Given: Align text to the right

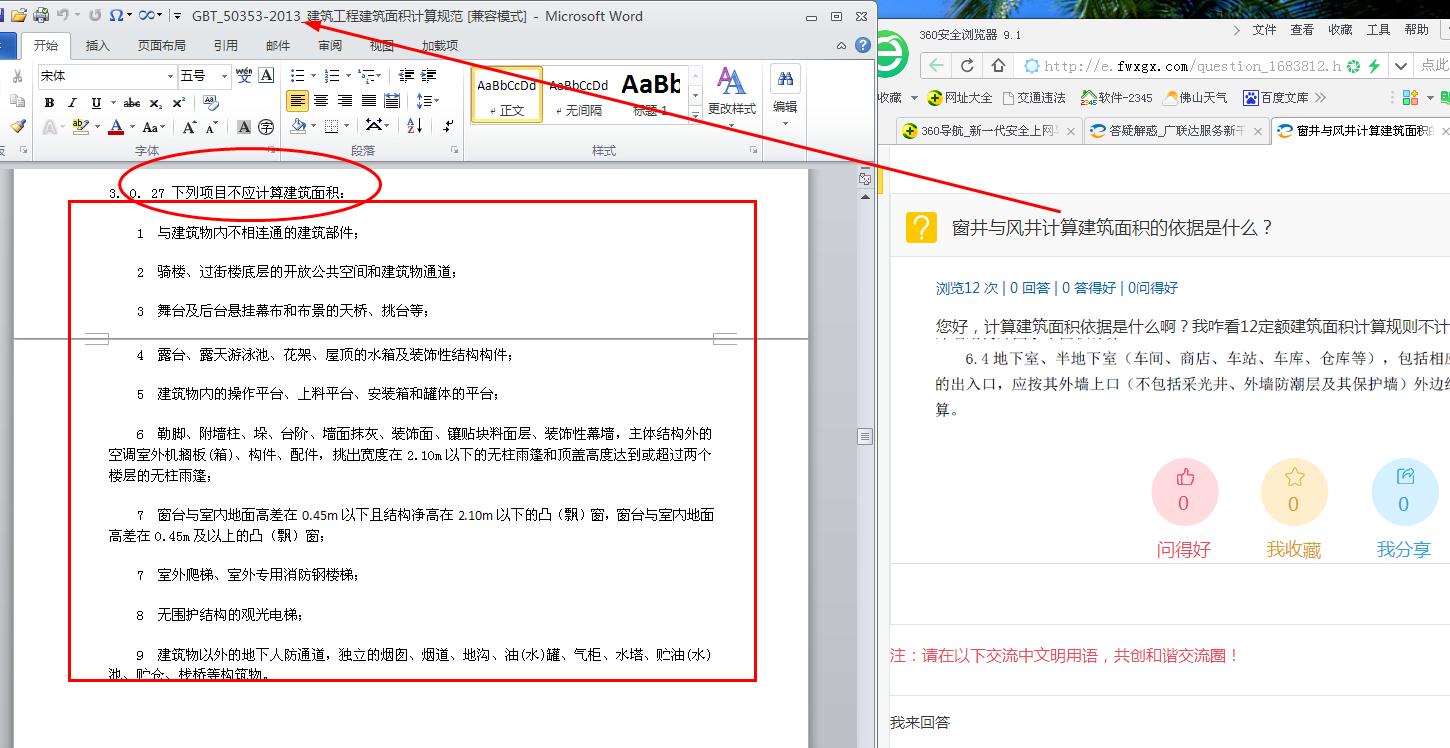Looking at the screenshot, I should point(345,101).
